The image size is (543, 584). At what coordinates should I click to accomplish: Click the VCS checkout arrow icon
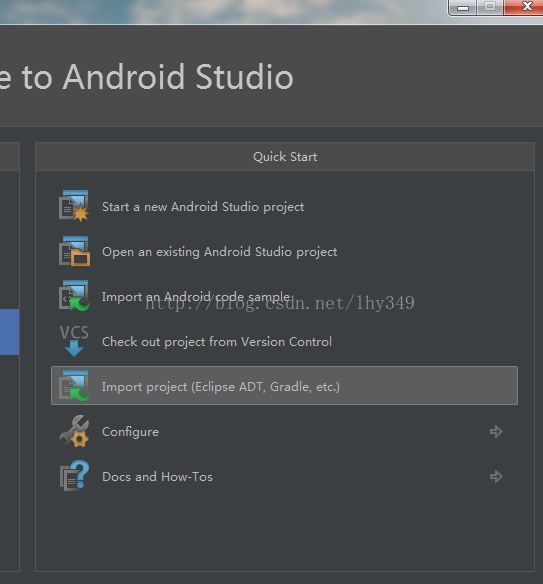coord(74,341)
